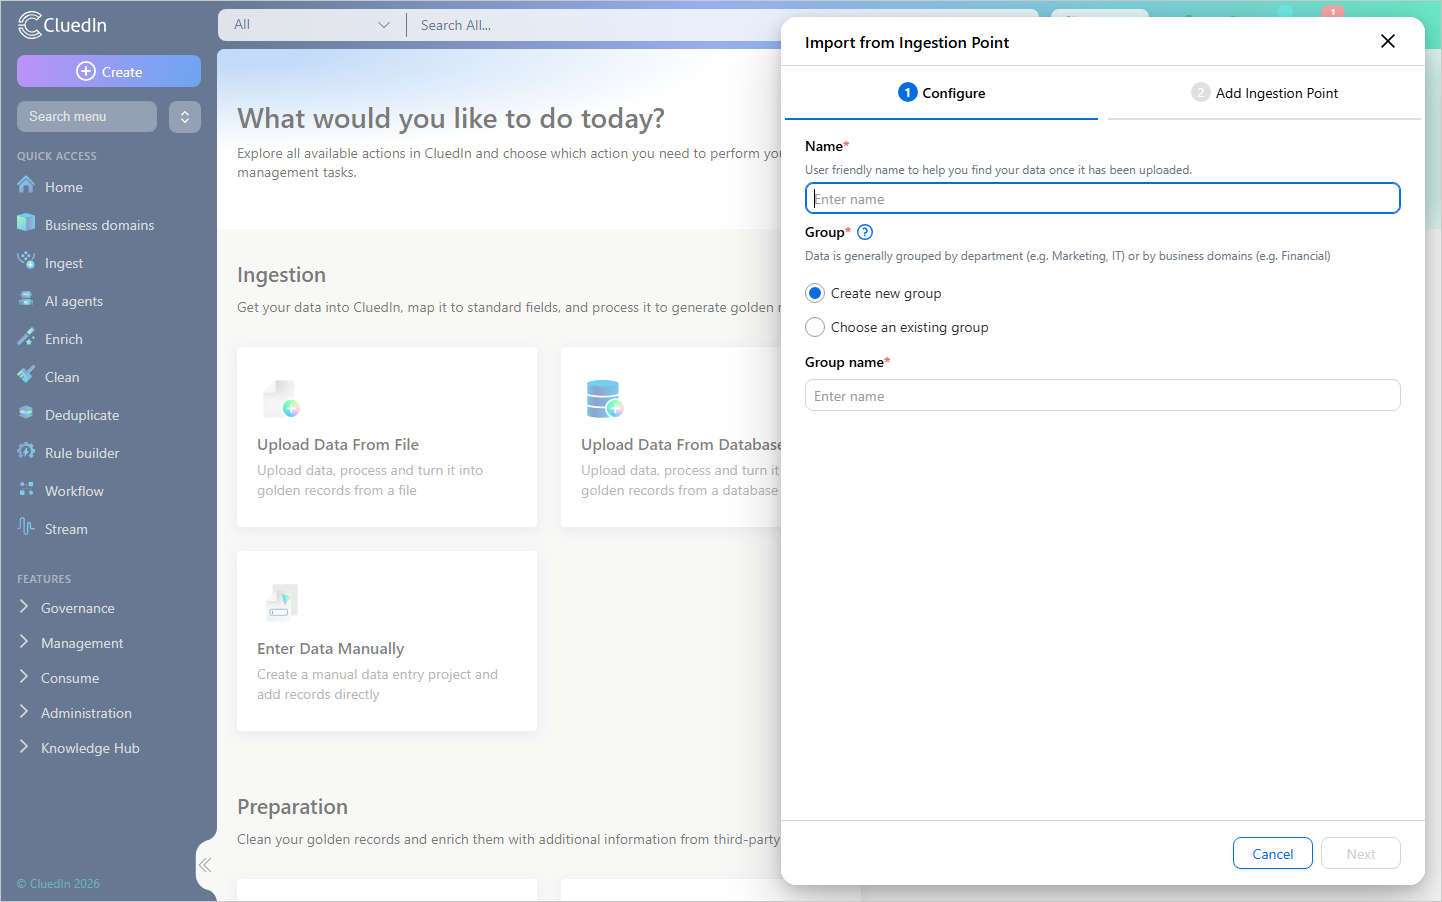Open the AI agents section
Image resolution: width=1442 pixels, height=902 pixels.
tap(74, 301)
